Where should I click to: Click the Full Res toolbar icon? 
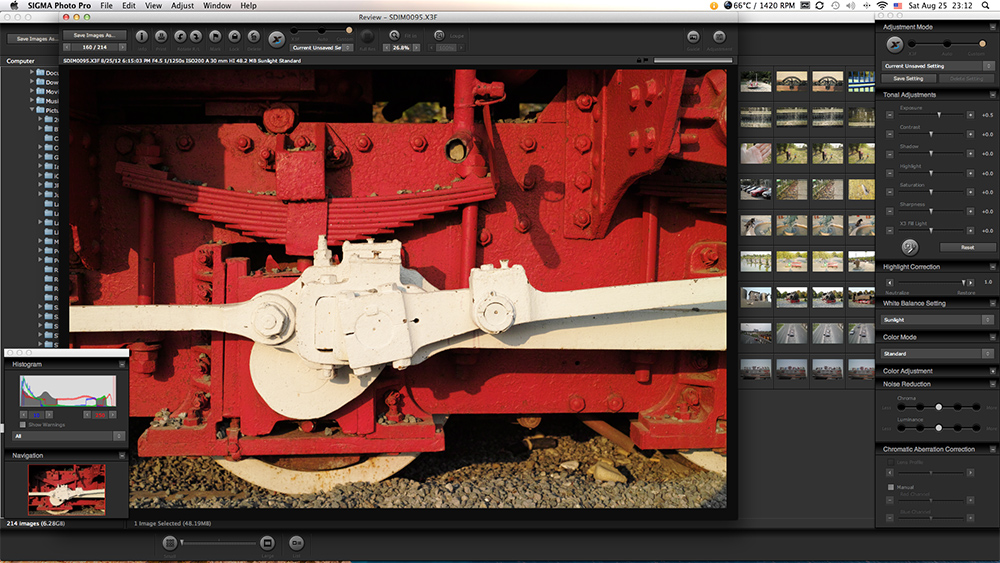click(367, 36)
